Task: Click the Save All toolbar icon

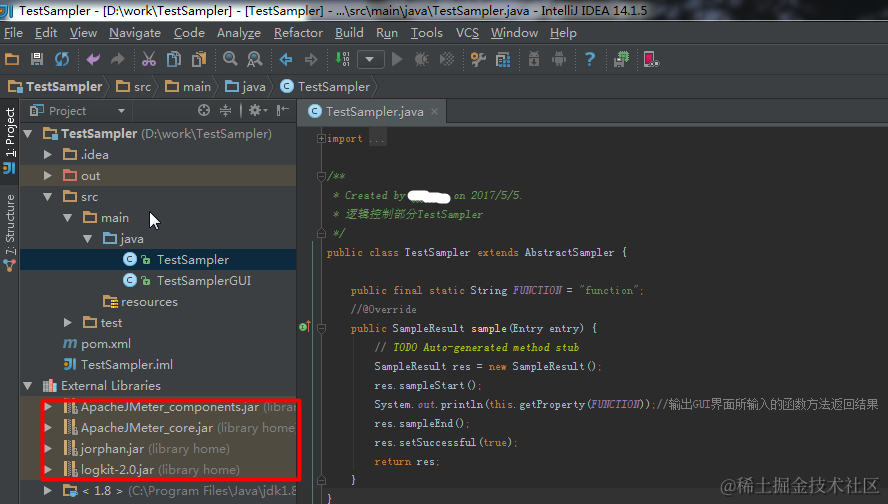Action: tap(37, 59)
